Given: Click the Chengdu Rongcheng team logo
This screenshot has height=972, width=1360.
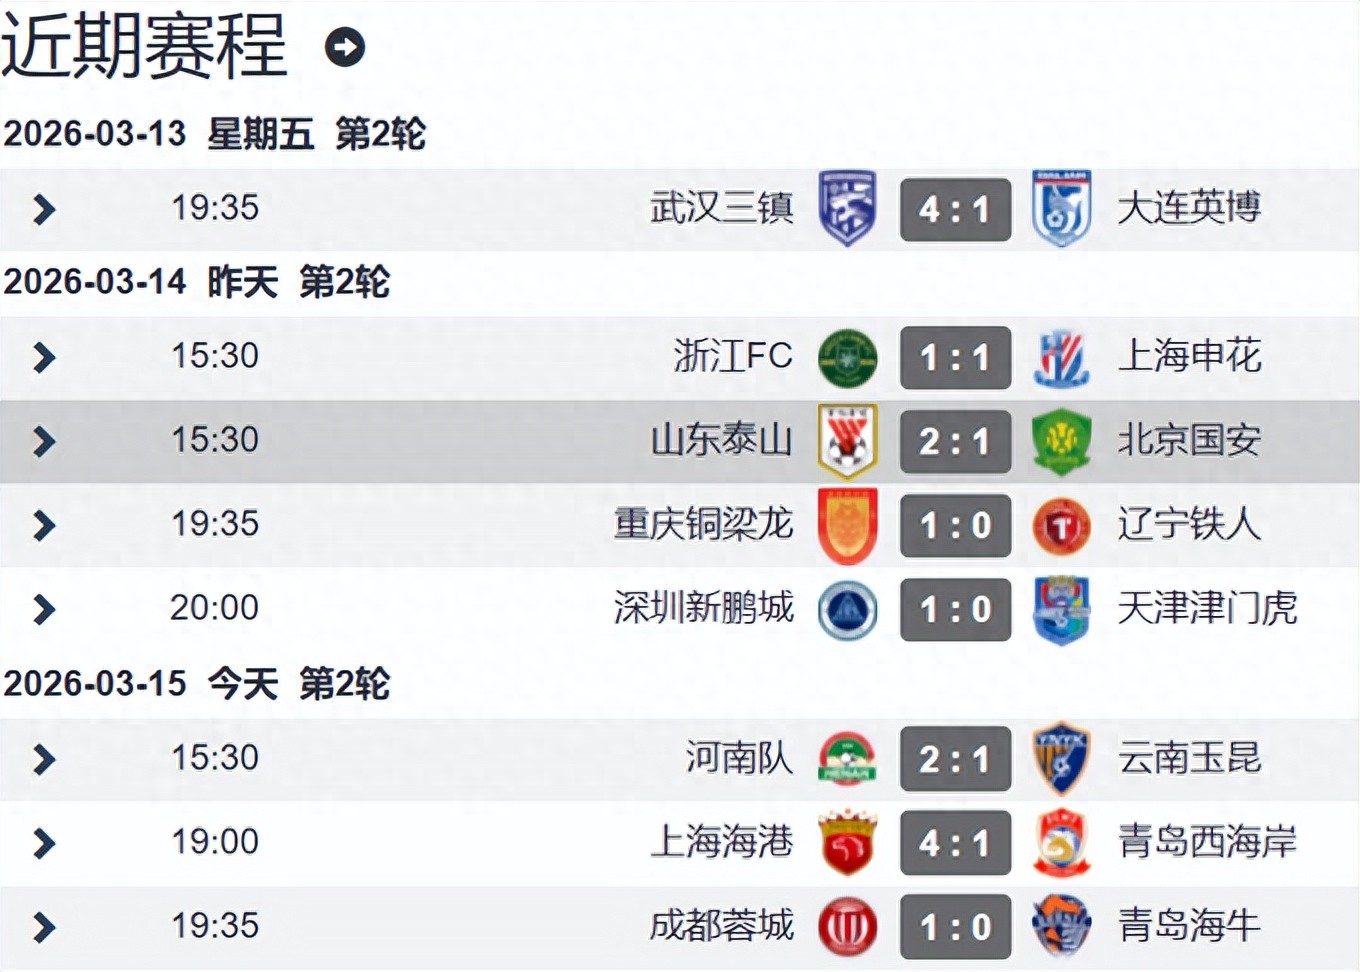Looking at the screenshot, I should point(848,927).
